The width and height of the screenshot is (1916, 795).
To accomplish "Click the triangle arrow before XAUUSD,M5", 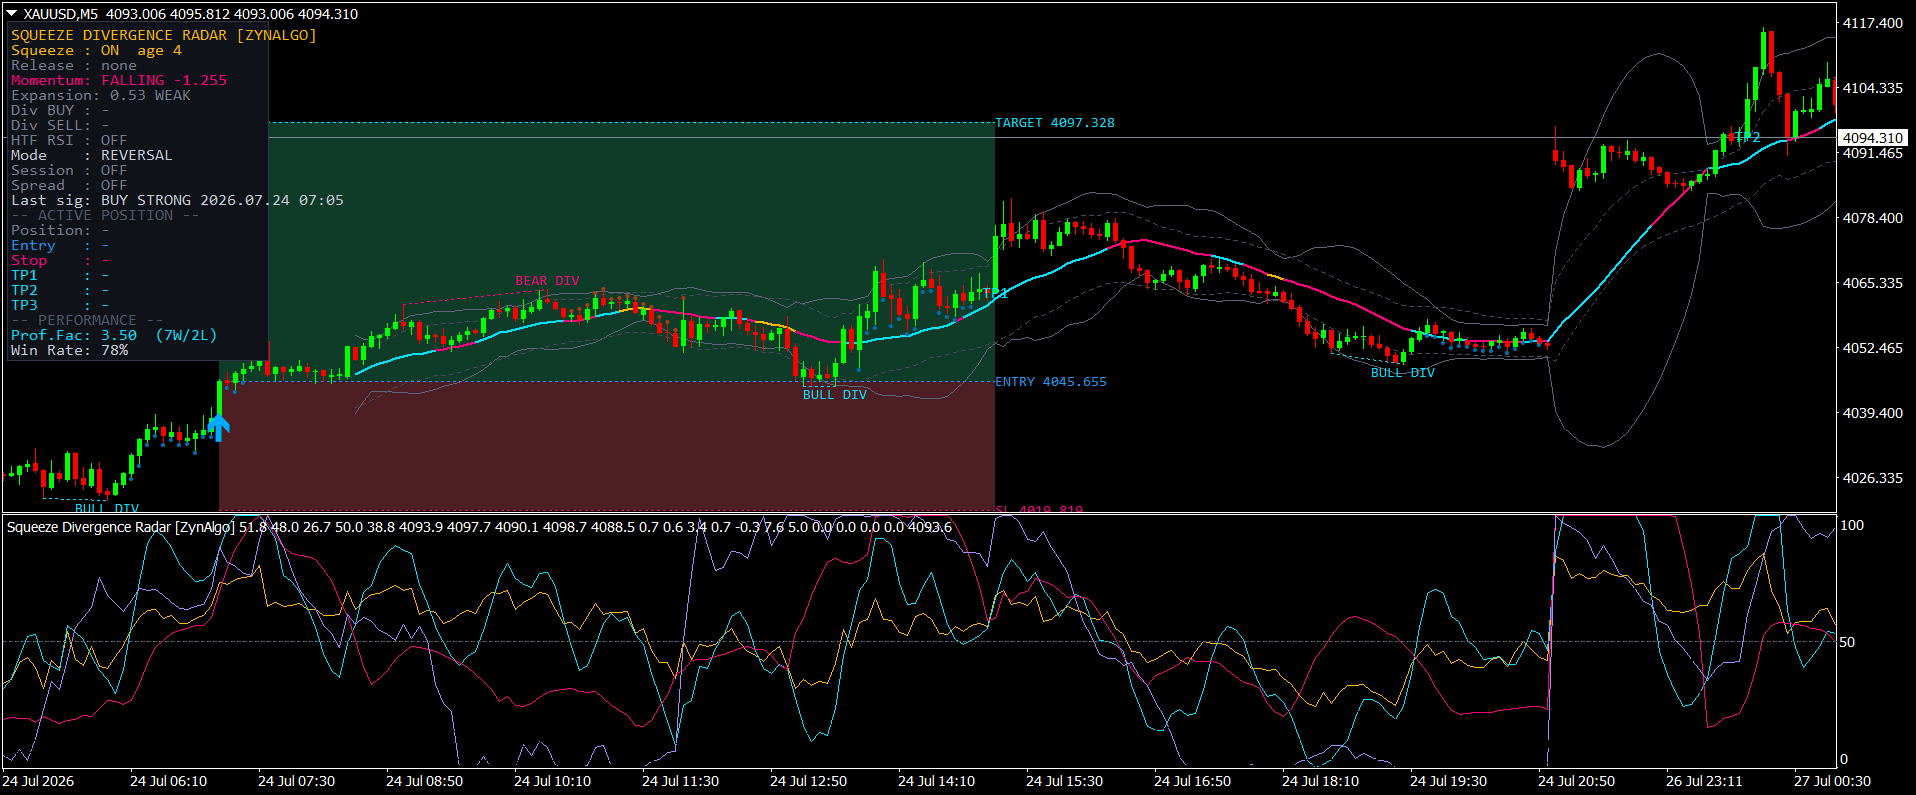I will pos(12,14).
